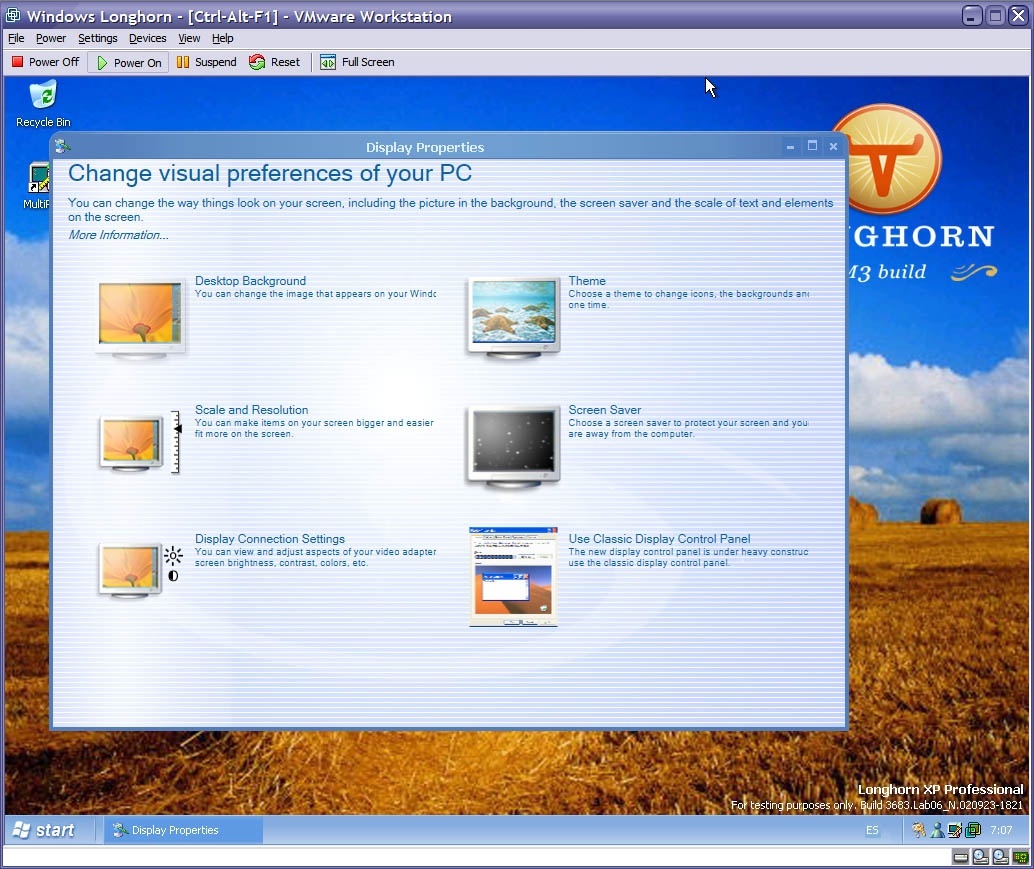Click the More Information link

click(117, 234)
